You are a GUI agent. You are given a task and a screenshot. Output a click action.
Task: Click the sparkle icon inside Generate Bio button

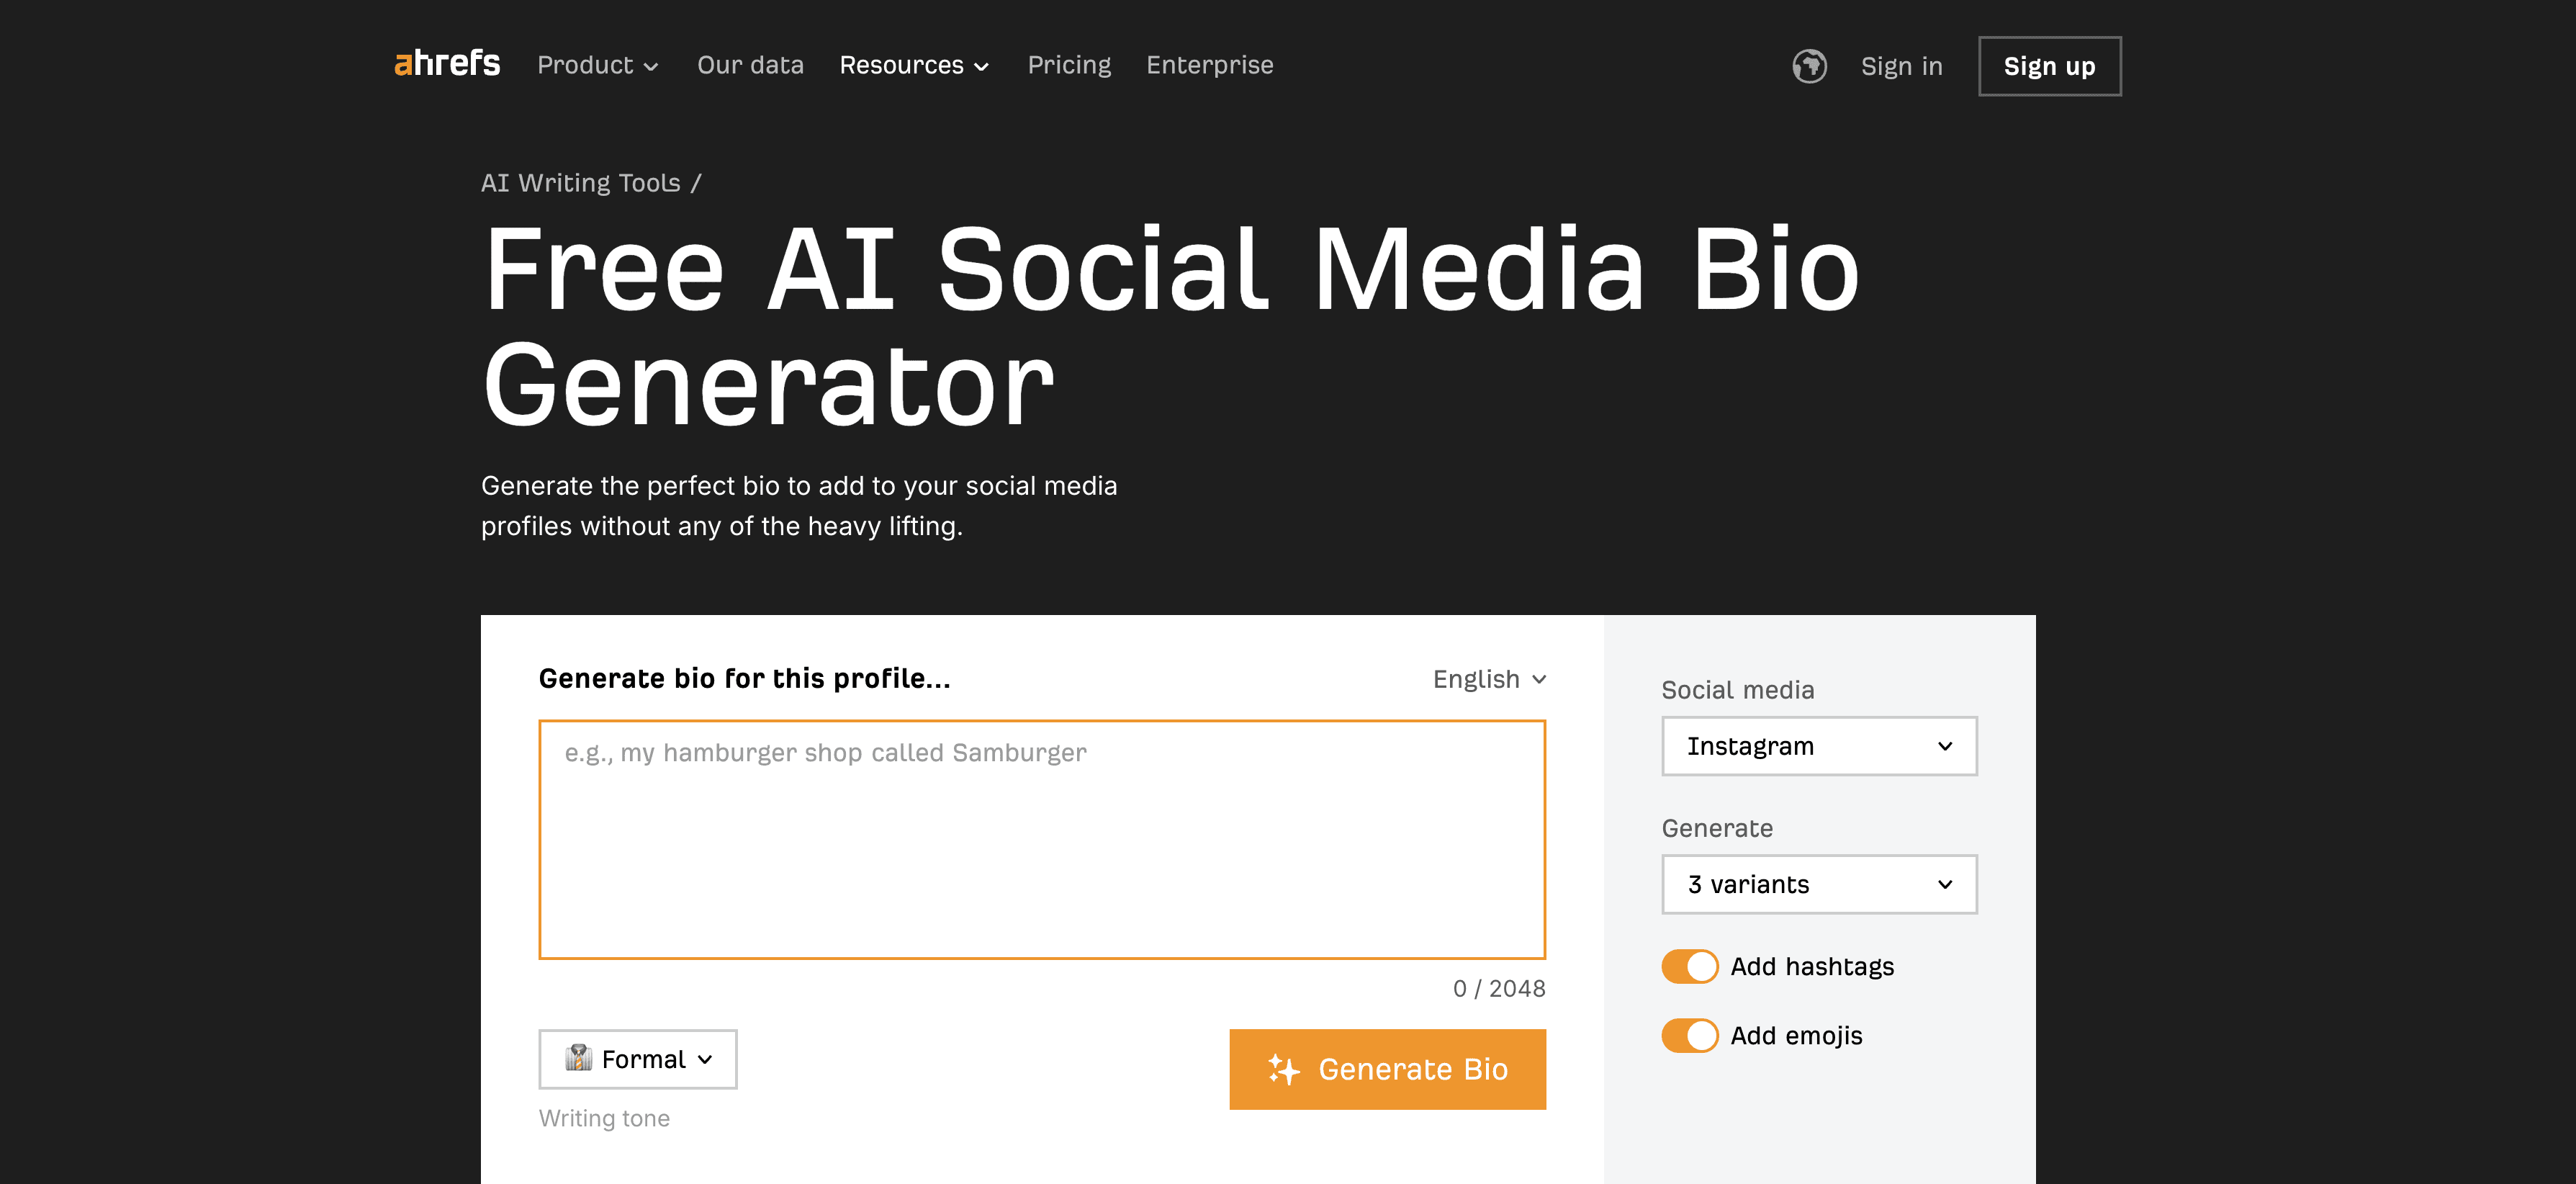(x=1283, y=1069)
